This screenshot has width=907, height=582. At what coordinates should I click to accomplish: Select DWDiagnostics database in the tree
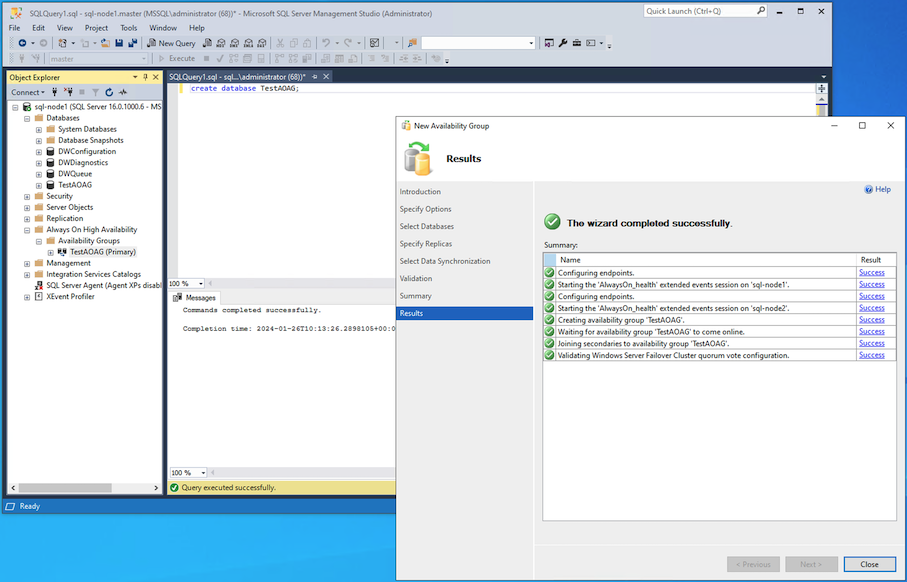click(x=83, y=163)
